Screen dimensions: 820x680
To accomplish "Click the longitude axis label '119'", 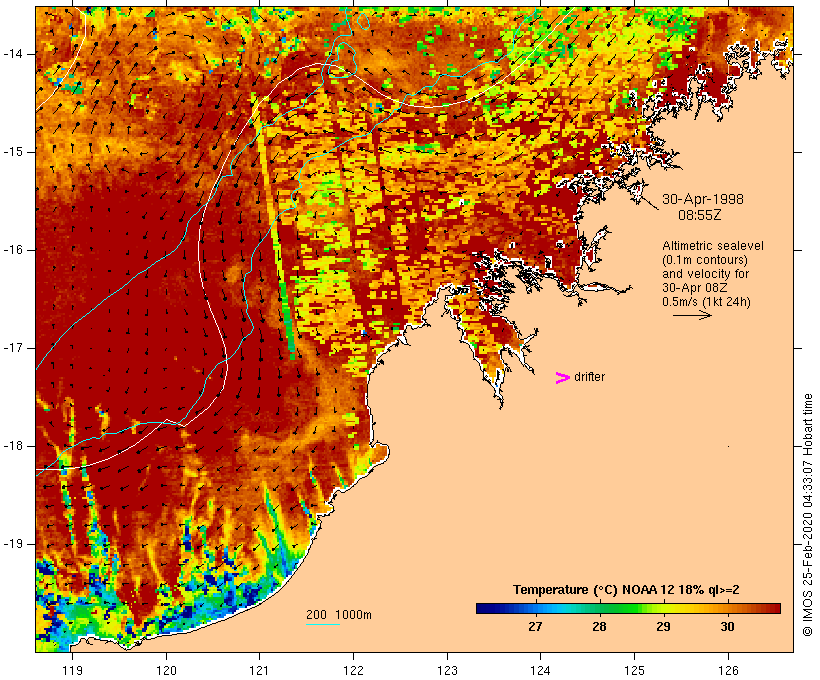I will (x=72, y=670).
